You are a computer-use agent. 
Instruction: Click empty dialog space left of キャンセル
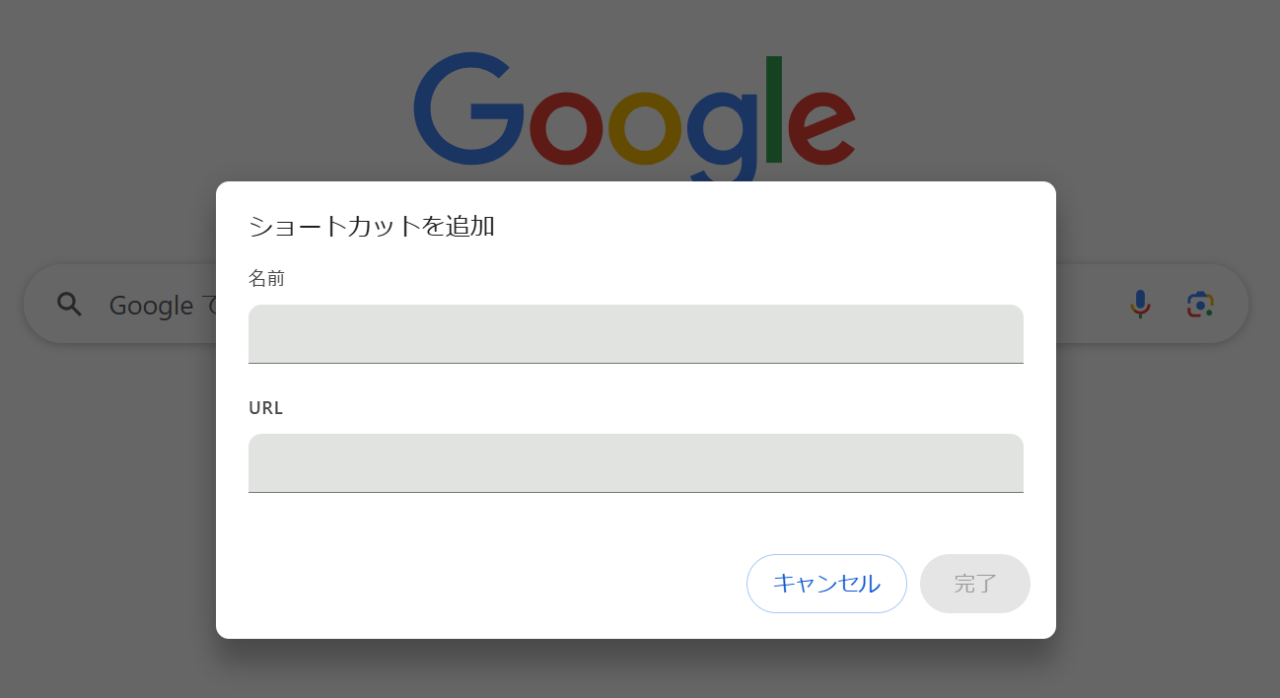[490, 583]
